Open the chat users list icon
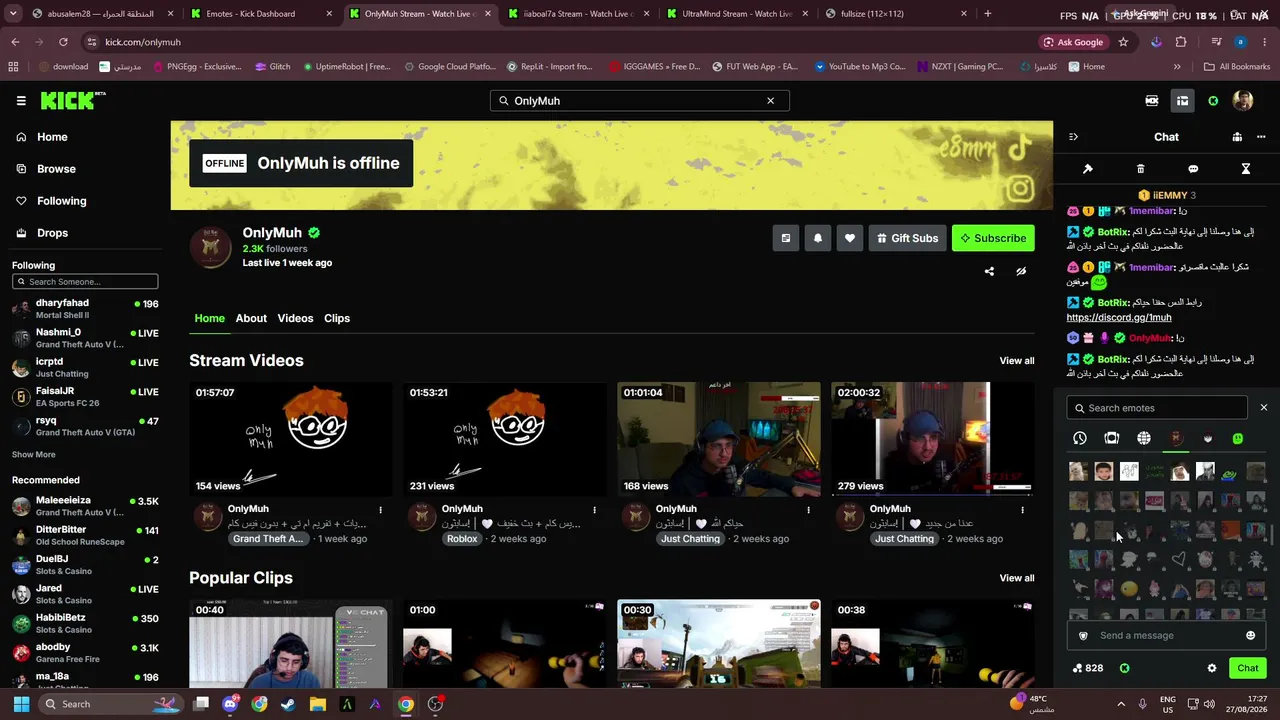Image resolution: width=1280 pixels, height=720 pixels. pyautogui.click(x=1237, y=137)
